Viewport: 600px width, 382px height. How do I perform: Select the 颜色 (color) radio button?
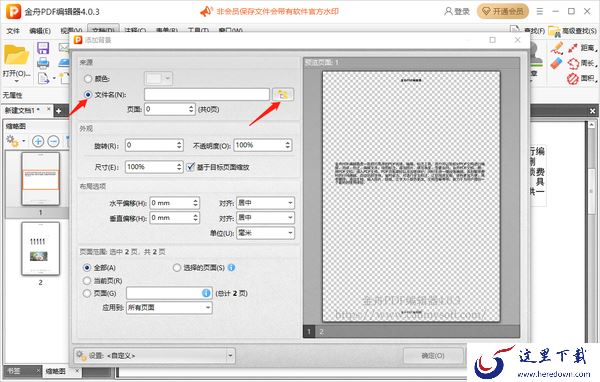pos(88,78)
